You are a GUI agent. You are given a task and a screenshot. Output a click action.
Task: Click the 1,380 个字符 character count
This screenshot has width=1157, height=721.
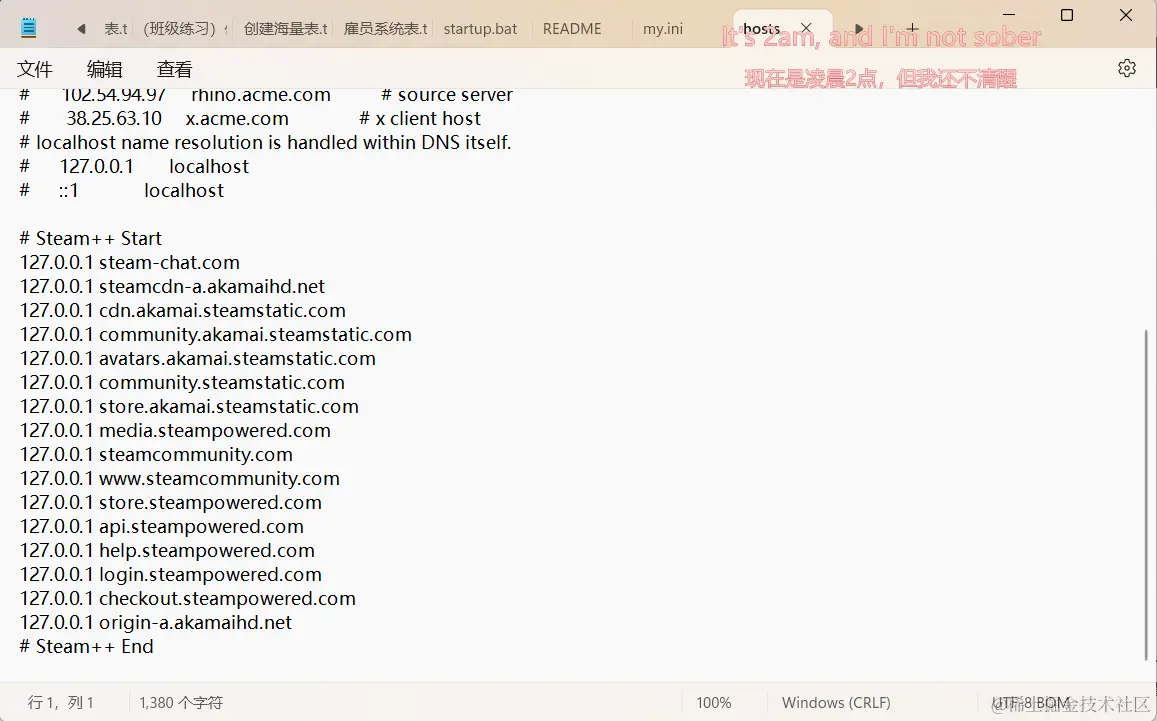(181, 703)
